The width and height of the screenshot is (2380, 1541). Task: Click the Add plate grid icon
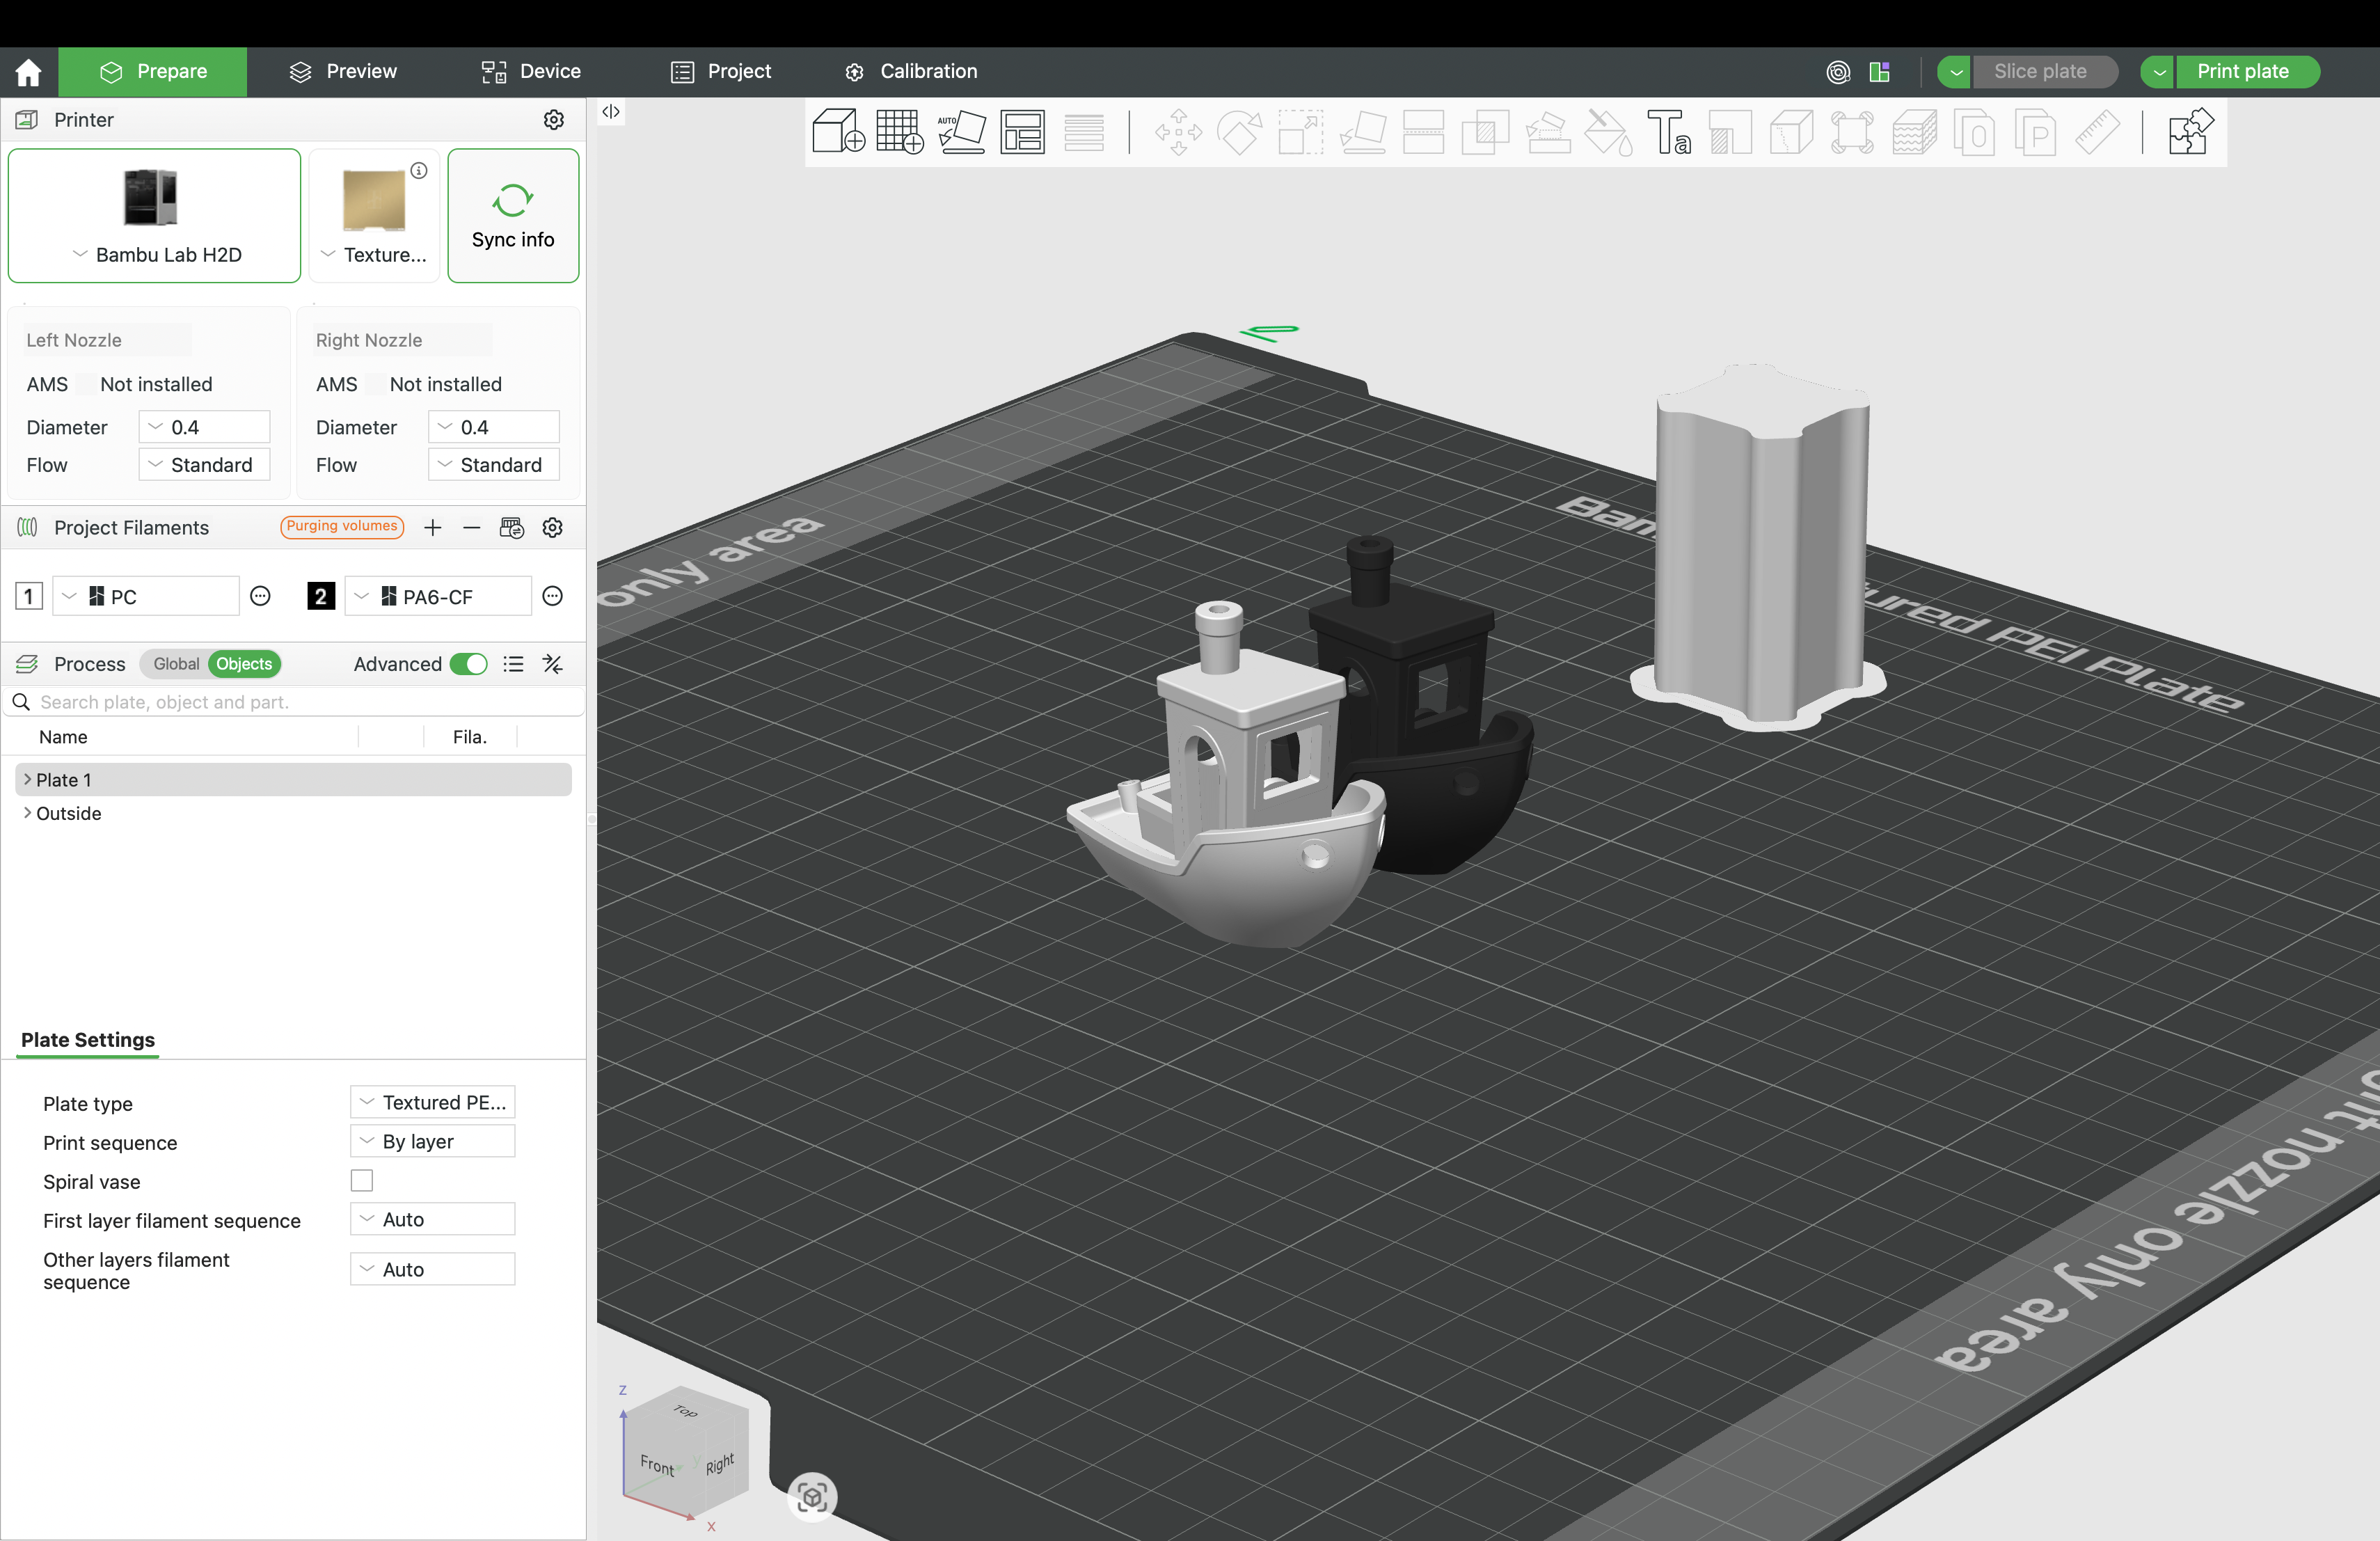pos(899,132)
